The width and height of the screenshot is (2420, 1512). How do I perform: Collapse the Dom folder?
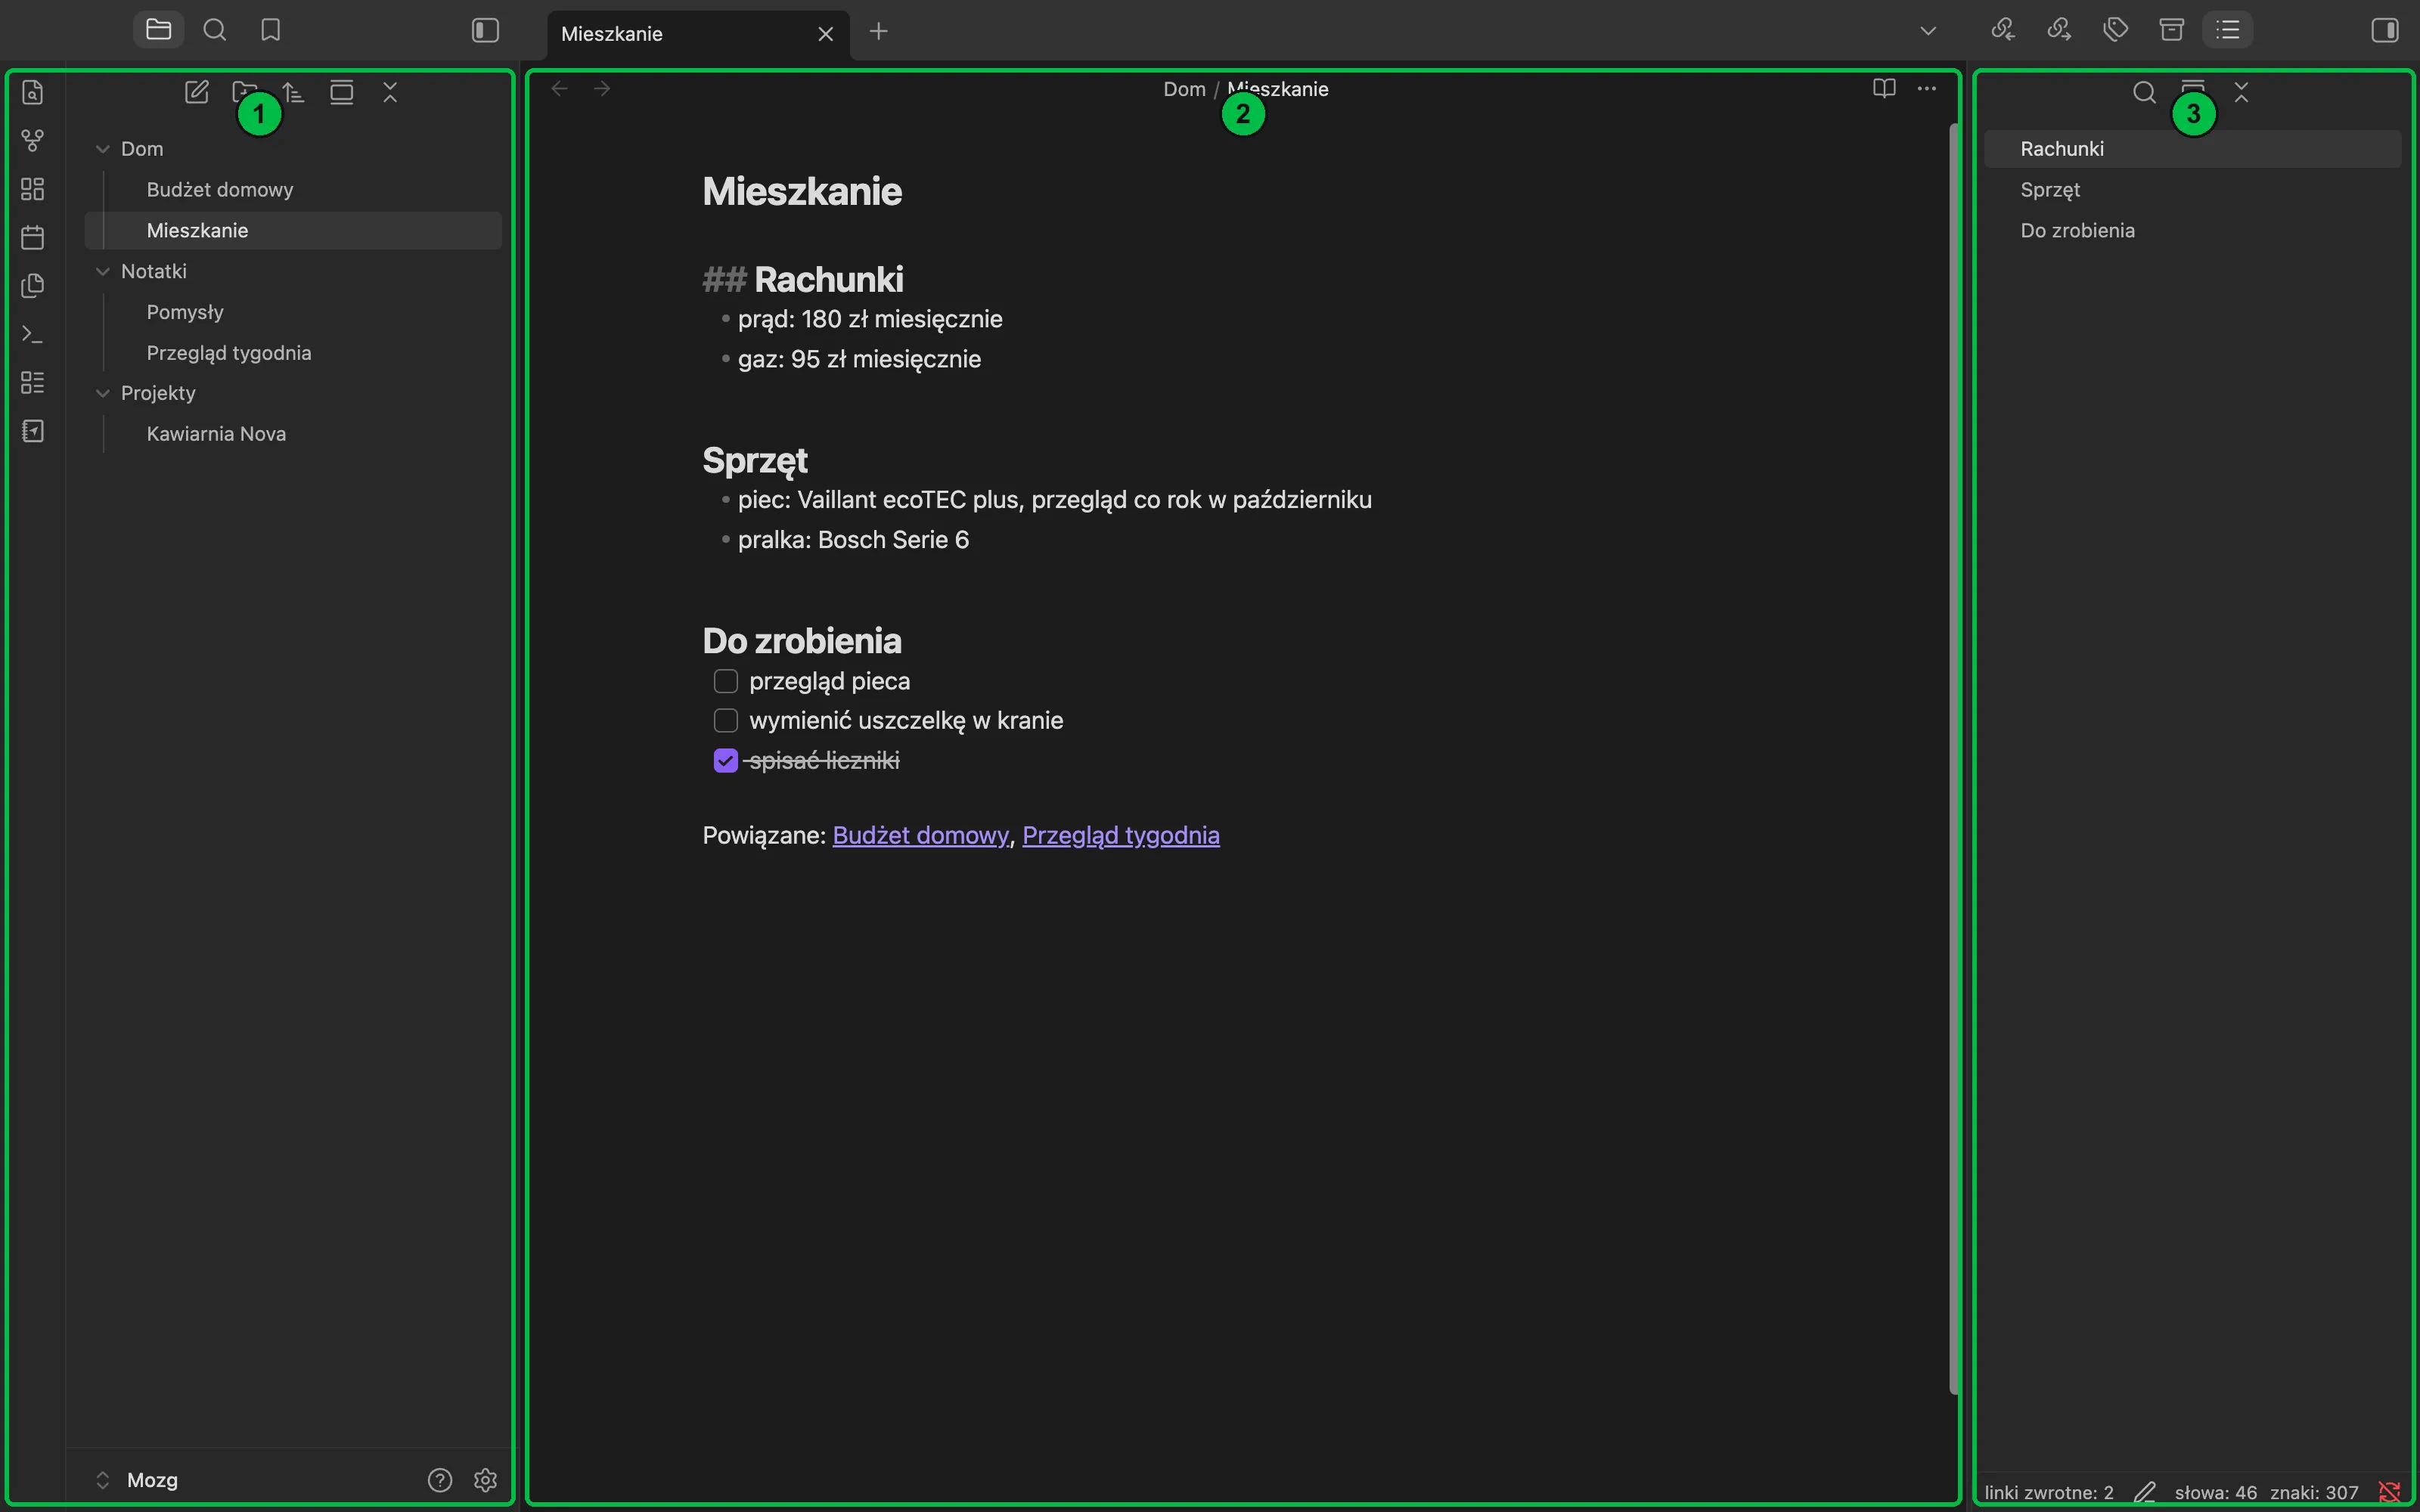point(102,149)
